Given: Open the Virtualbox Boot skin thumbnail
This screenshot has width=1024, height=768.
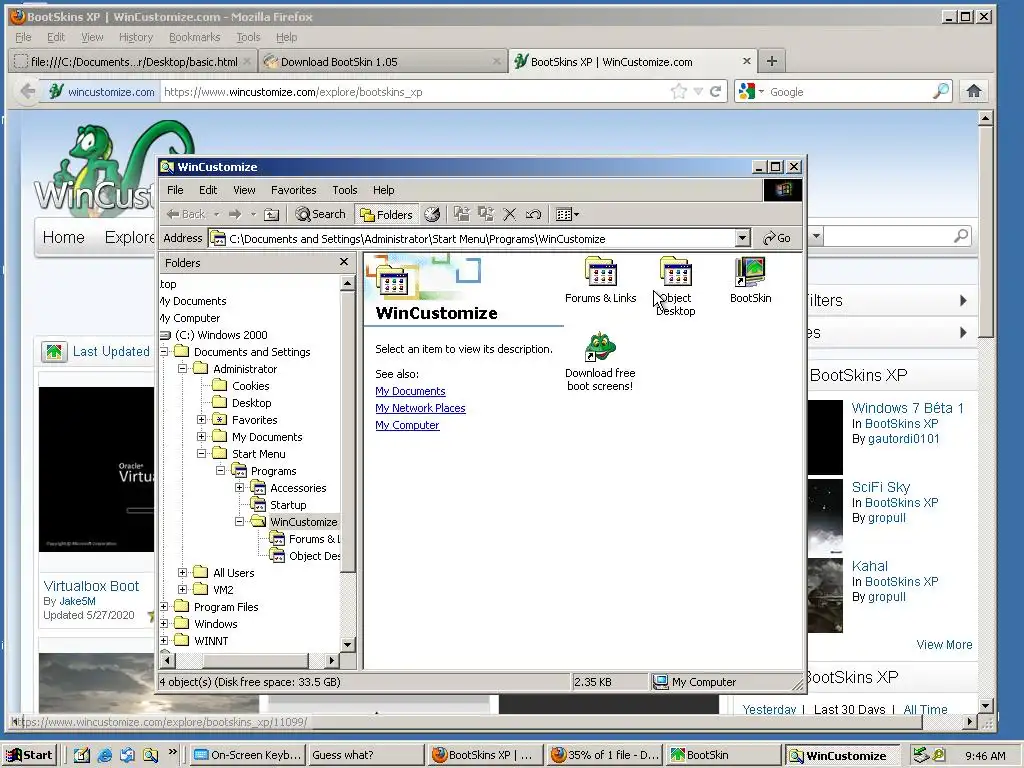Looking at the screenshot, I should pyautogui.click(x=97, y=470).
